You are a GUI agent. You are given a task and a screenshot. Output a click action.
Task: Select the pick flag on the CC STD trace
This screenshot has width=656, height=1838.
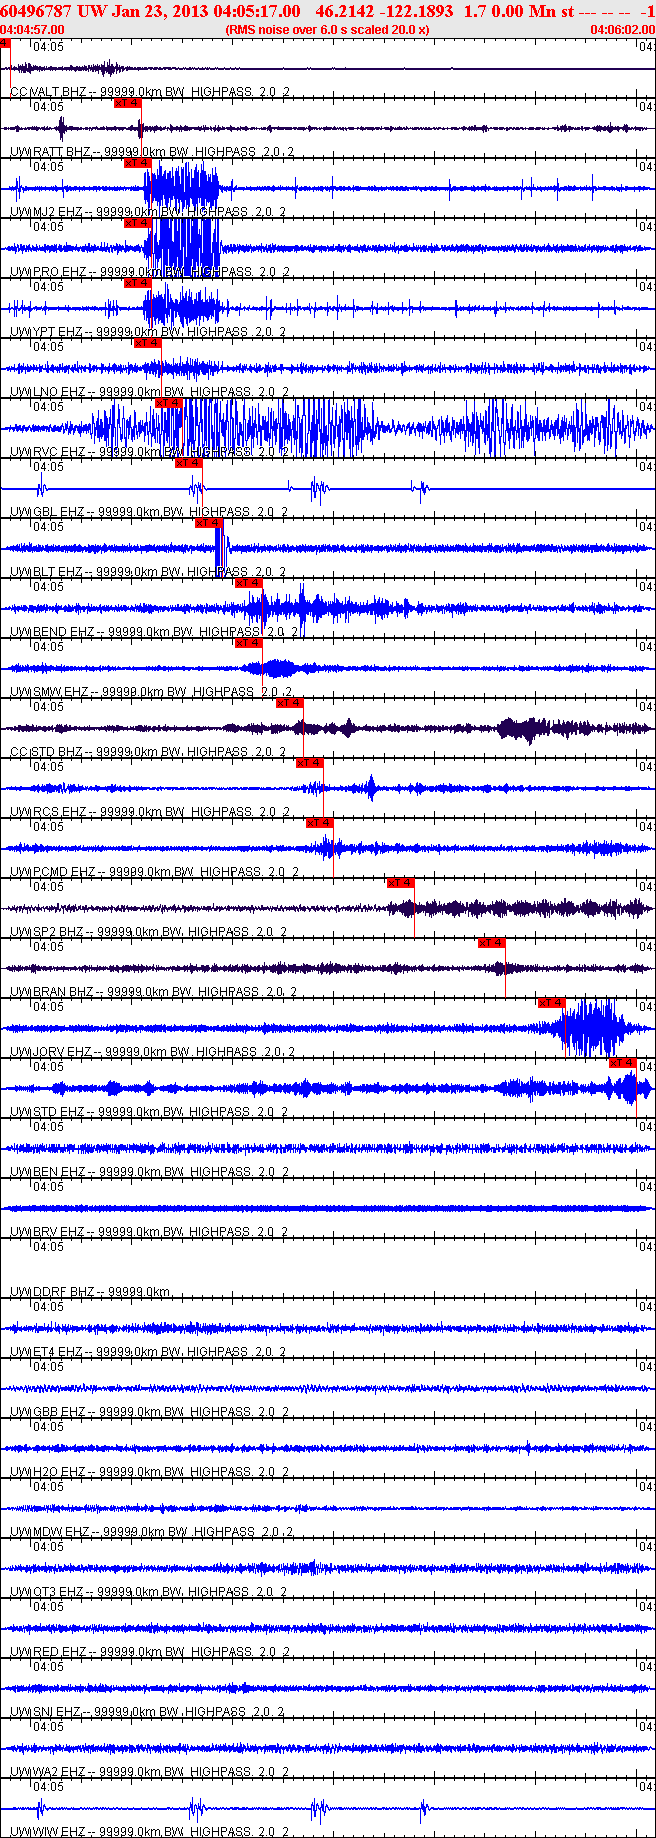click(x=290, y=703)
